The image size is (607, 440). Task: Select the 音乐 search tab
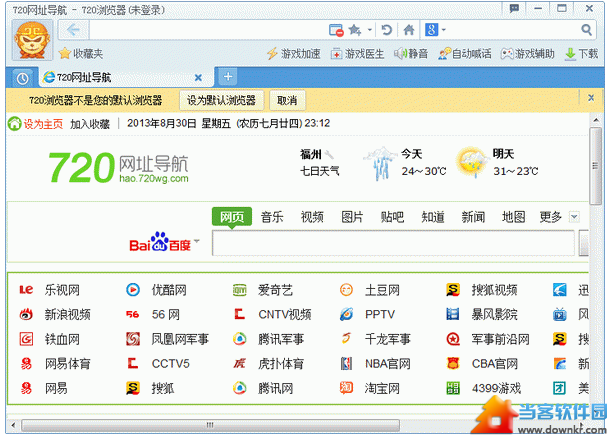[x=272, y=217]
